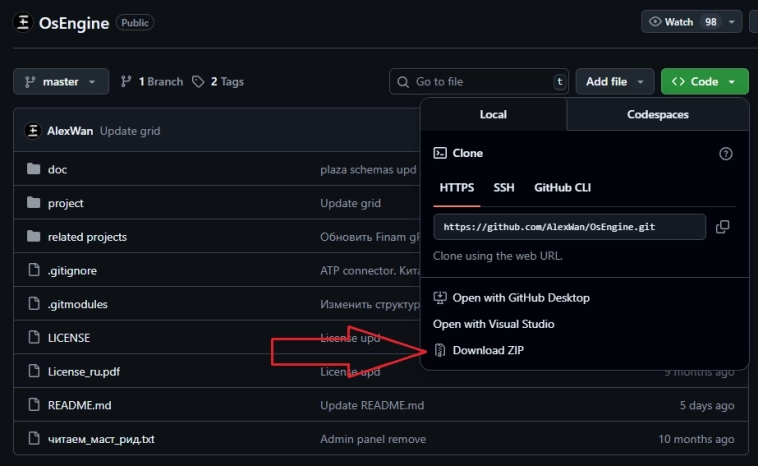The width and height of the screenshot is (758, 466).
Task: Click the .gitmodules file icon
Action: pyautogui.click(x=34, y=304)
